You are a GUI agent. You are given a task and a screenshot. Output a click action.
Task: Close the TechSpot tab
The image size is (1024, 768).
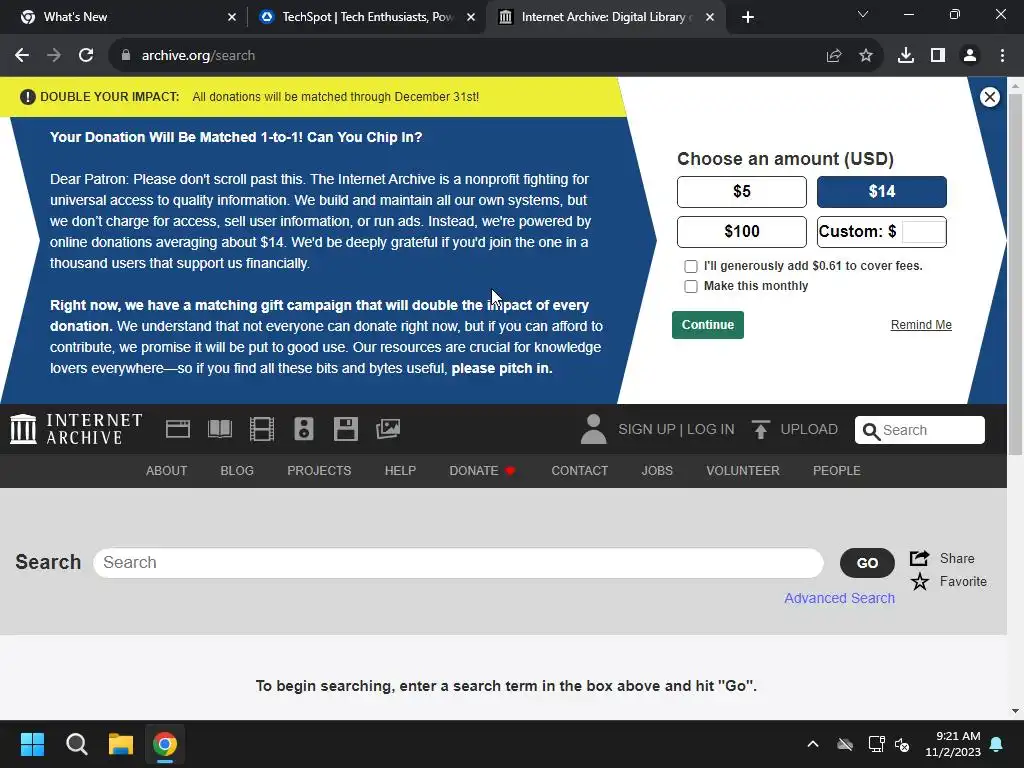pyautogui.click(x=471, y=17)
